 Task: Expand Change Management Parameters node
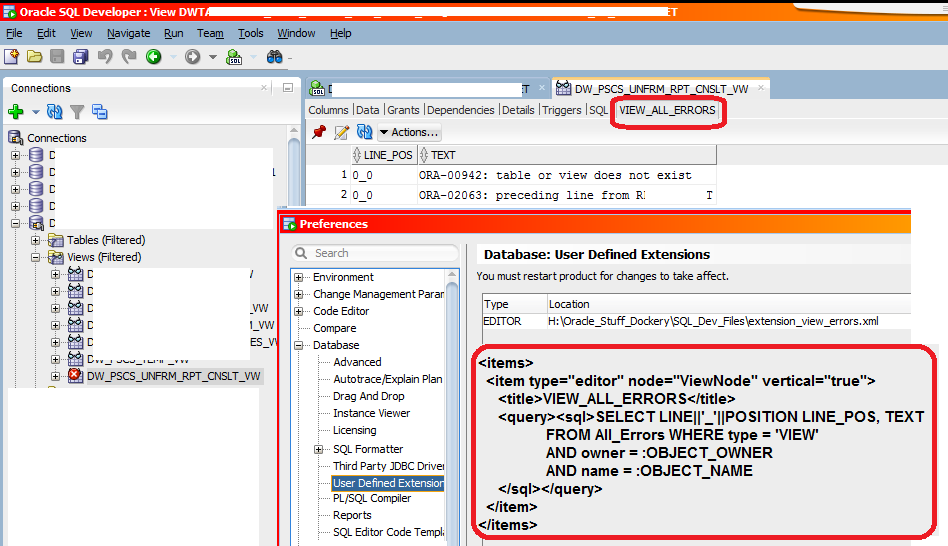coord(299,294)
